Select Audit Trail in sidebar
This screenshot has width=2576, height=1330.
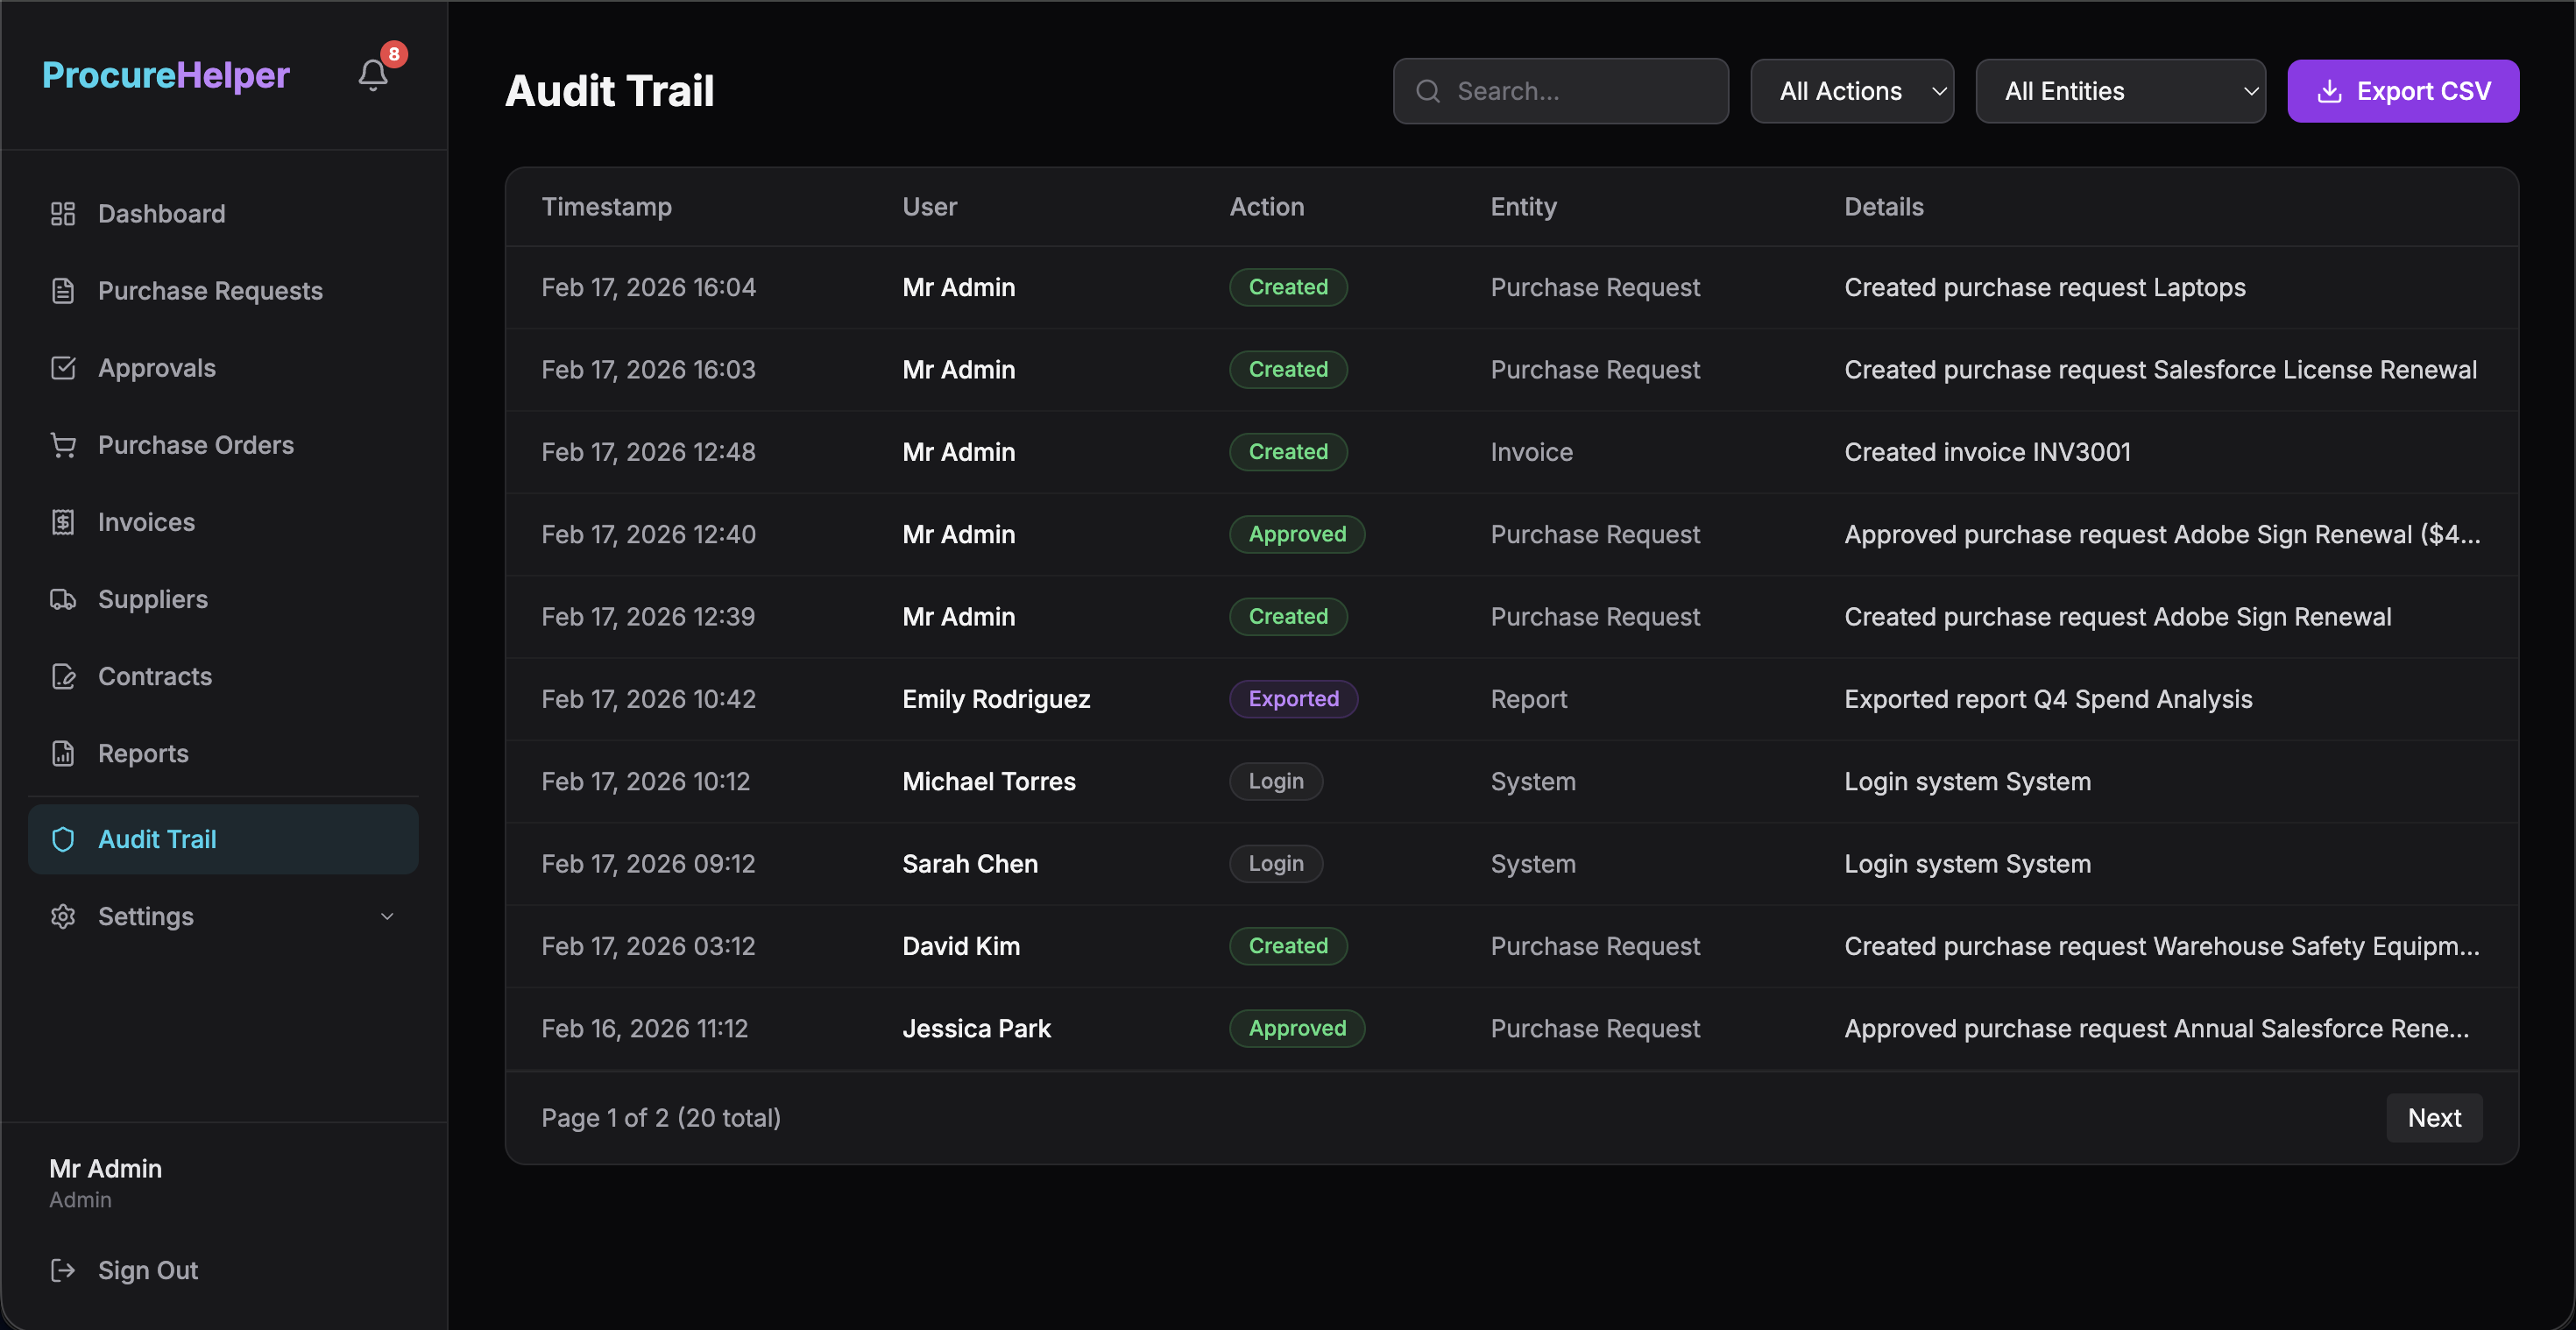point(157,839)
